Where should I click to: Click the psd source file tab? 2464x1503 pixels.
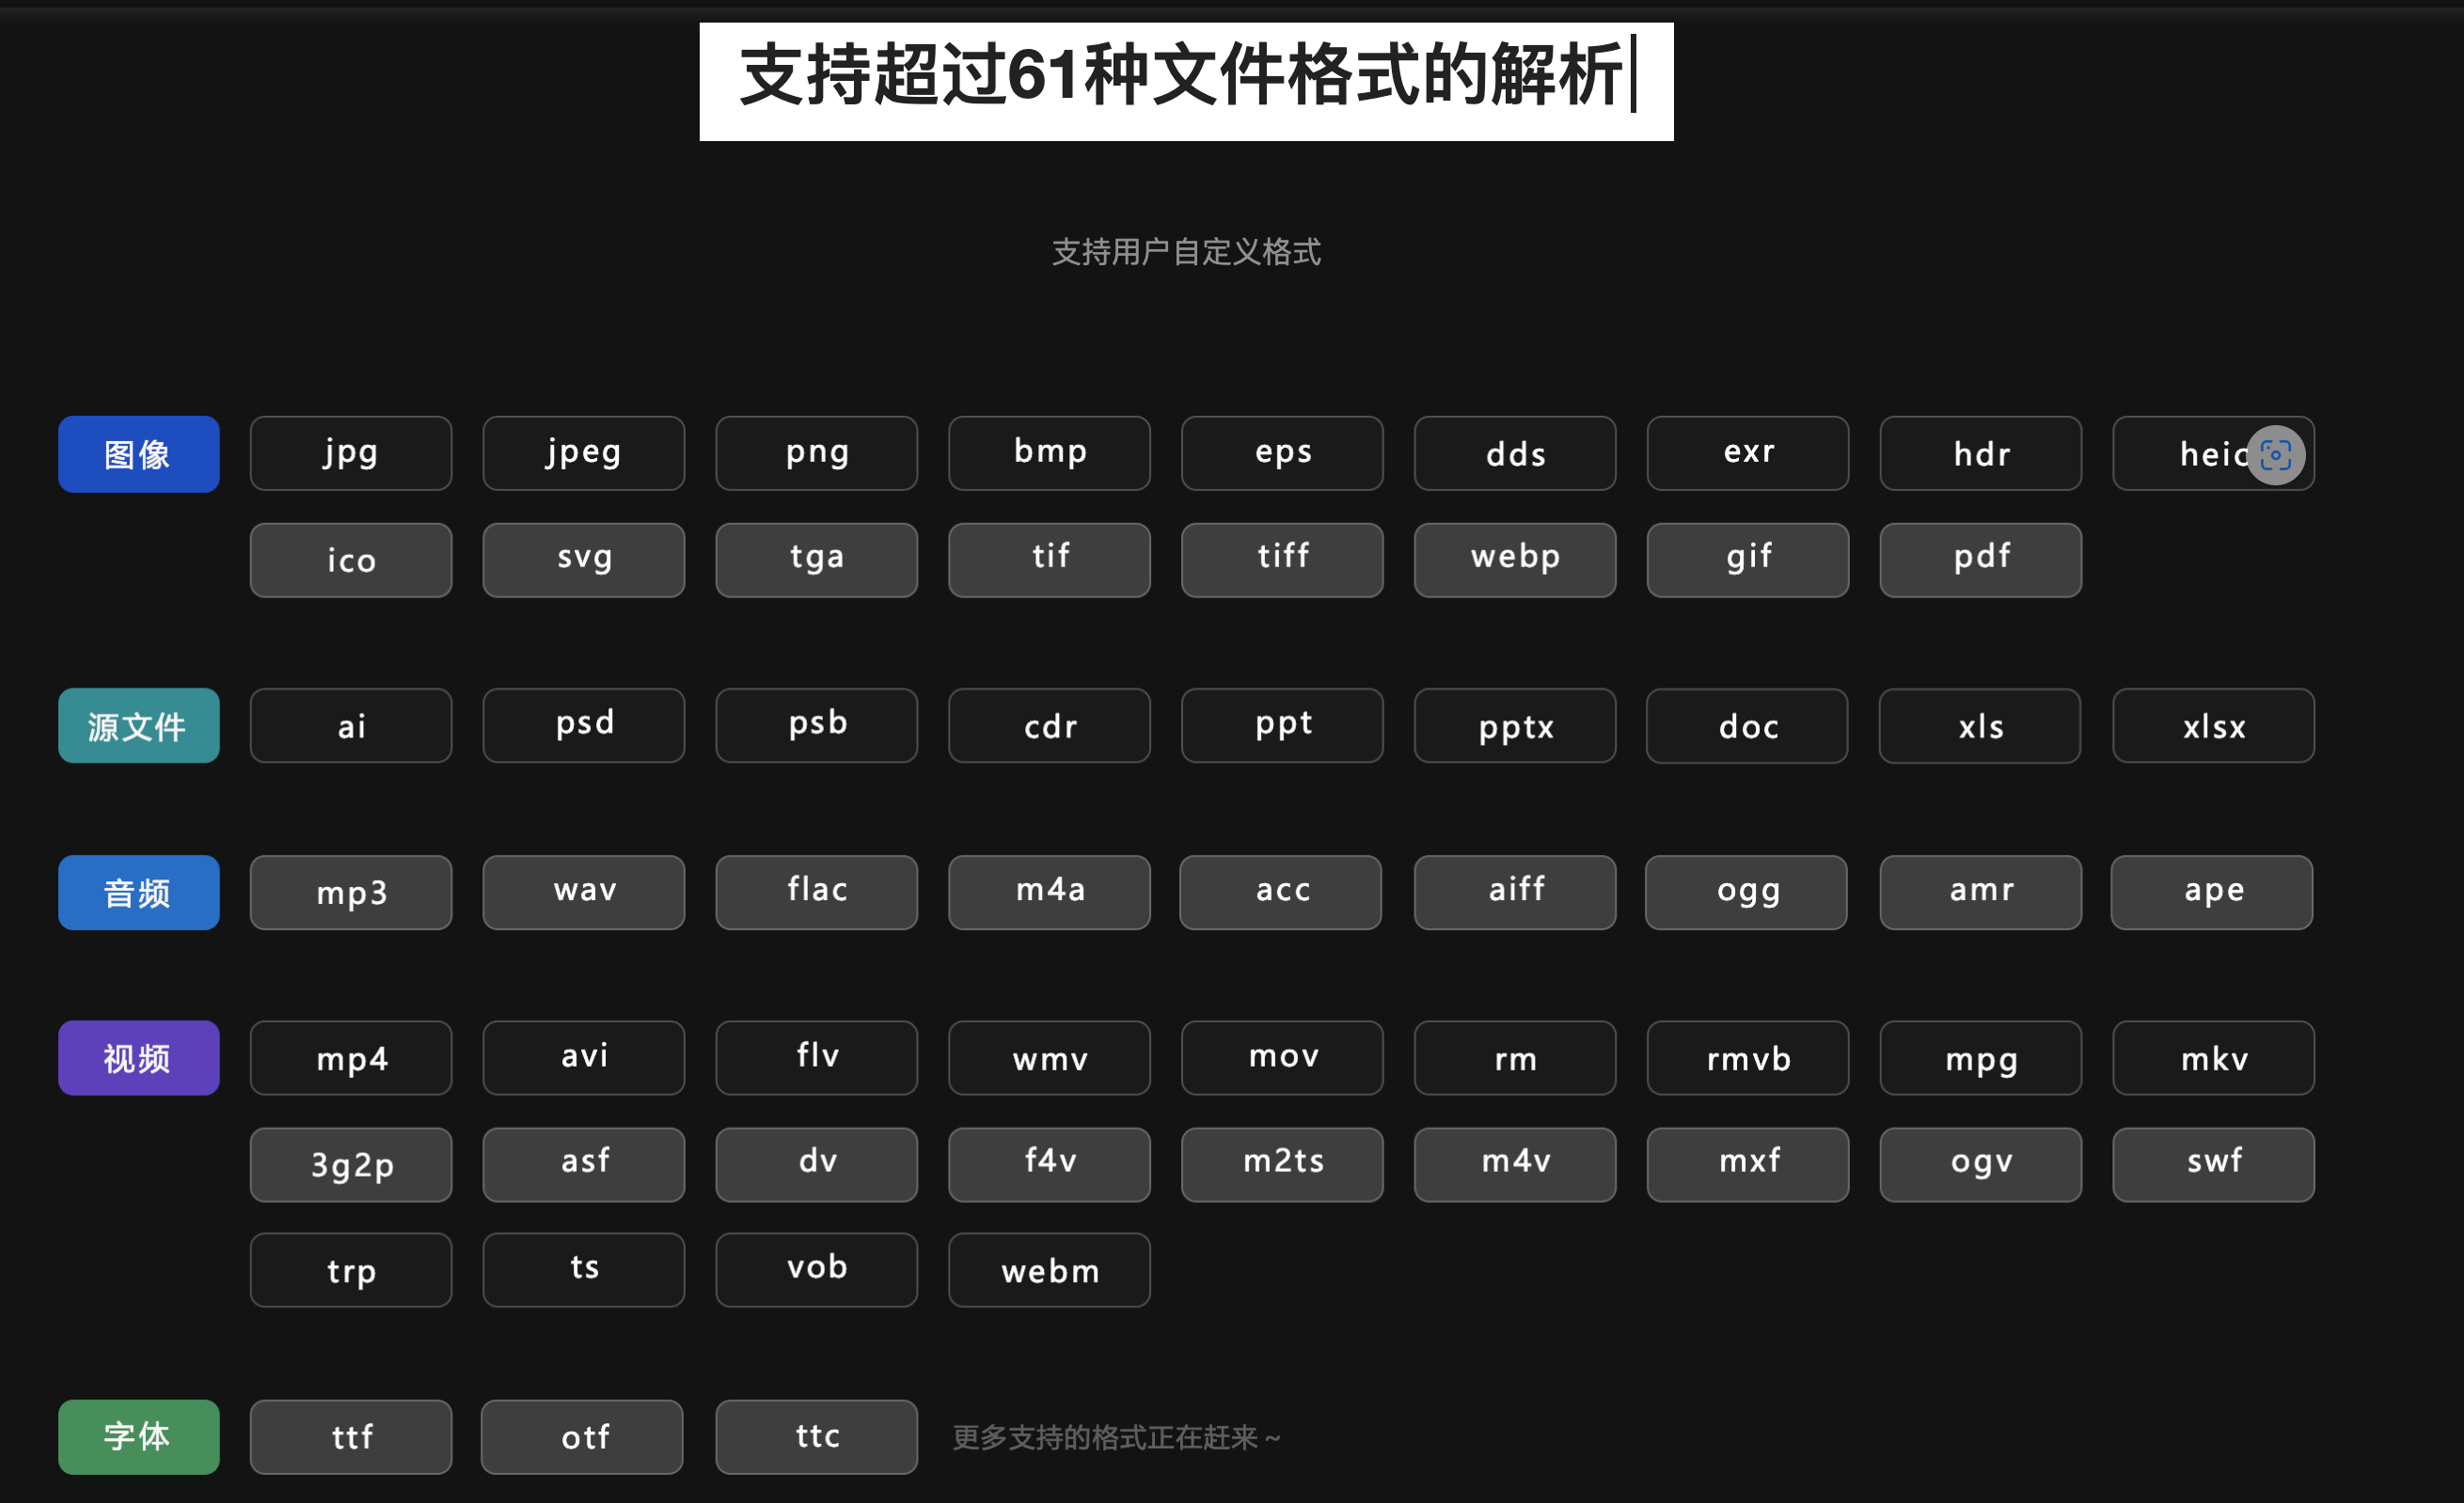click(584, 723)
